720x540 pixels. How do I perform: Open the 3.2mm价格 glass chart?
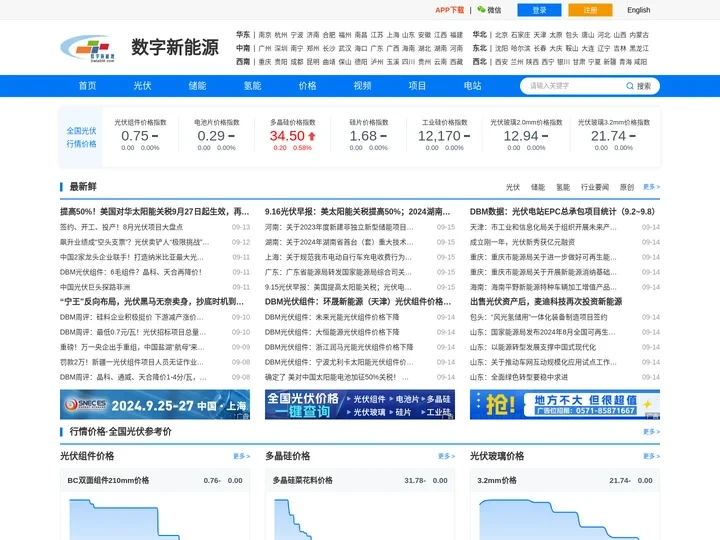(565, 504)
